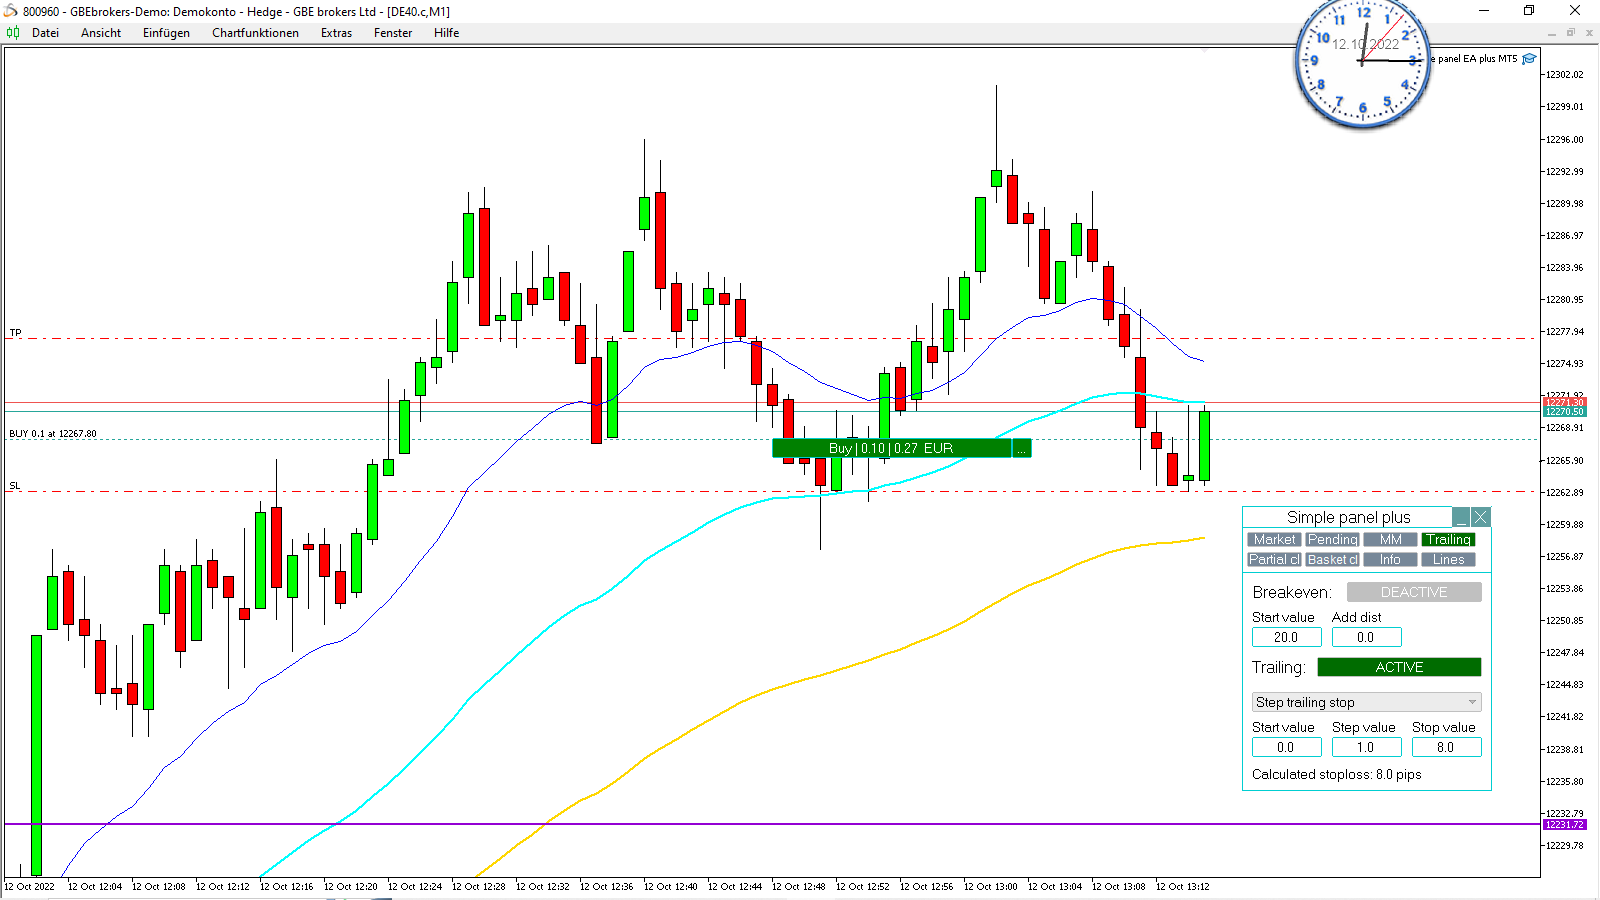Click the Step value input field

1366,747
